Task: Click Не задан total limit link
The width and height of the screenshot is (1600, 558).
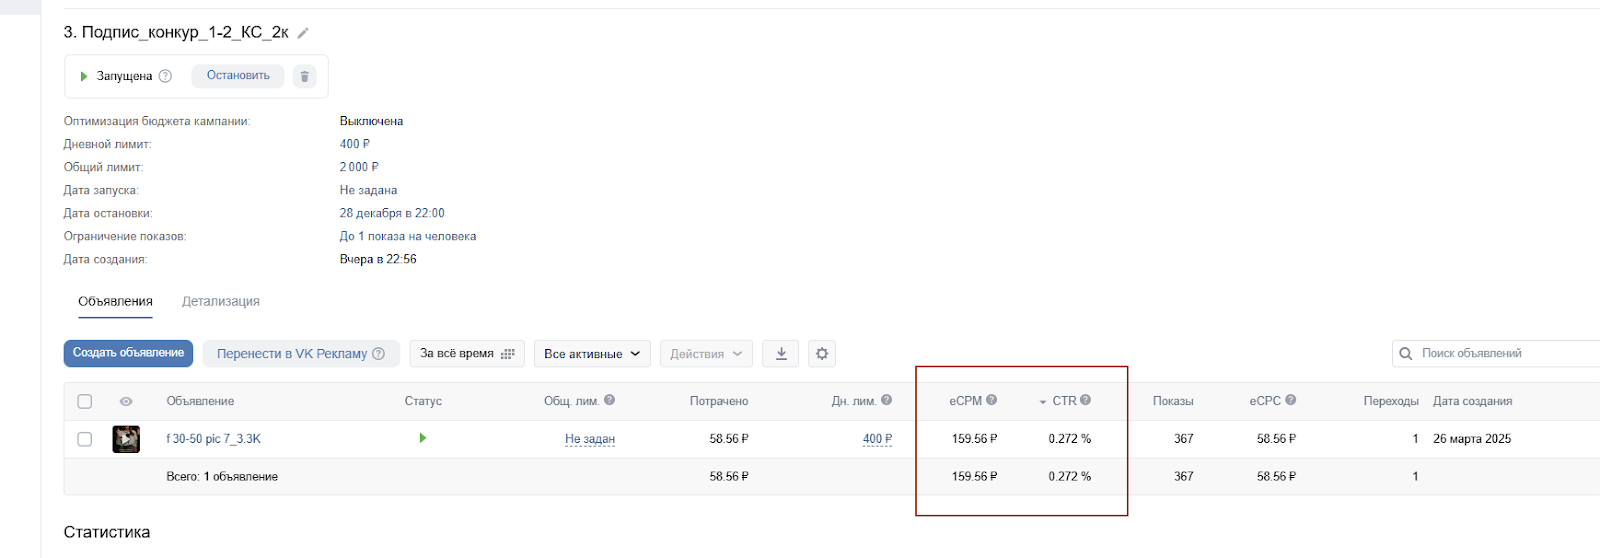Action: (x=590, y=439)
